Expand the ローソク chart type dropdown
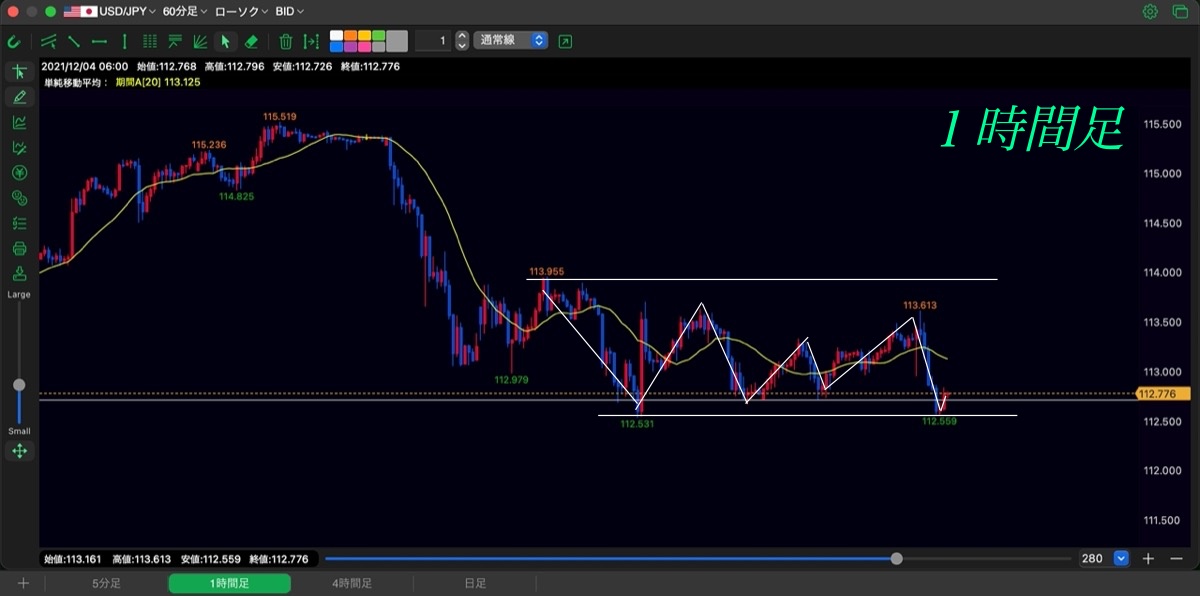This screenshot has height=596, width=1200. (240, 12)
